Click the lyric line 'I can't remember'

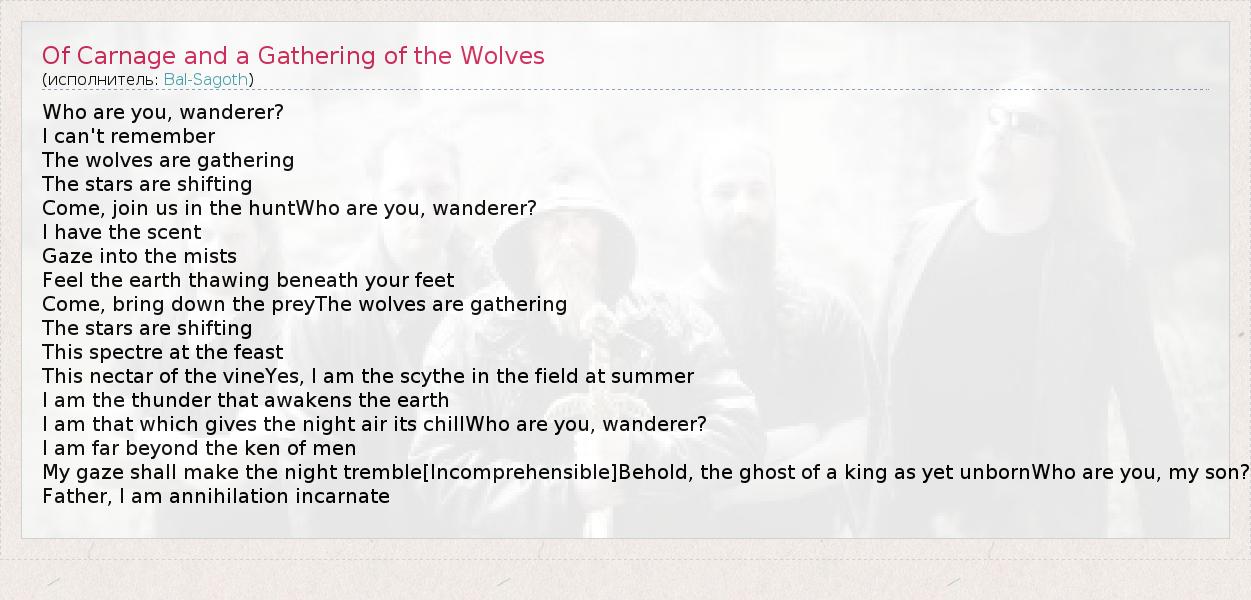tap(128, 136)
